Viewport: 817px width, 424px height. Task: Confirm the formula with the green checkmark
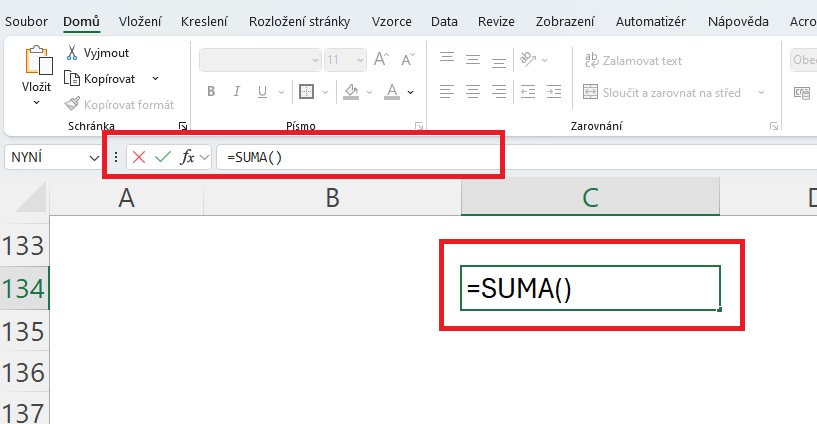pyautogui.click(x=162, y=157)
